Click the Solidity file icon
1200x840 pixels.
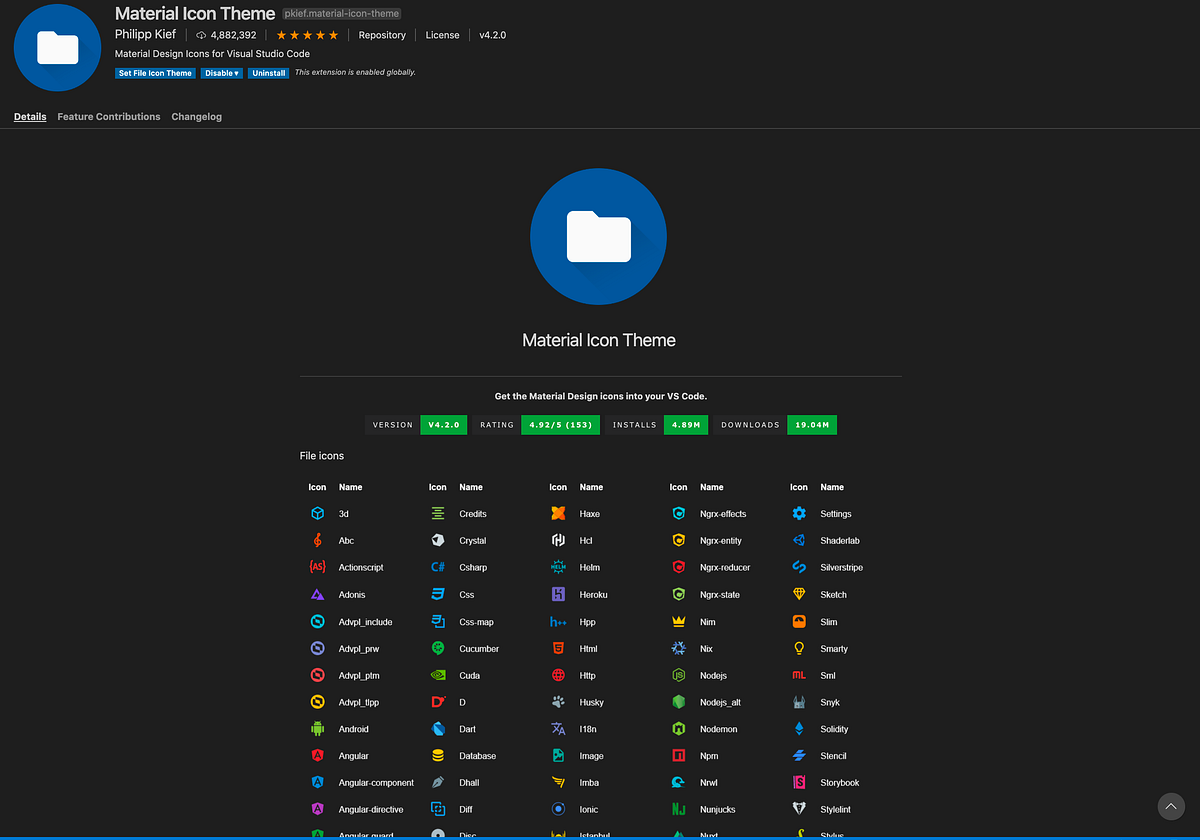[x=798, y=728]
